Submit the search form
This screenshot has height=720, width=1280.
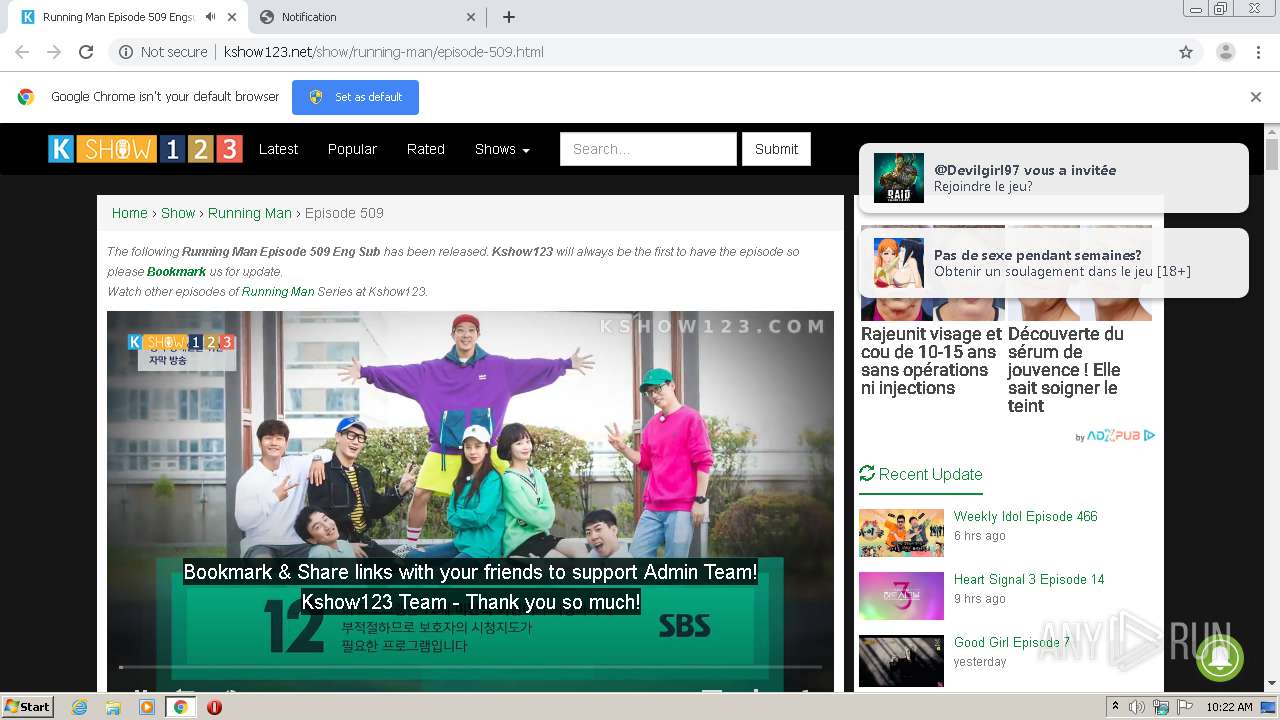[x=776, y=149]
